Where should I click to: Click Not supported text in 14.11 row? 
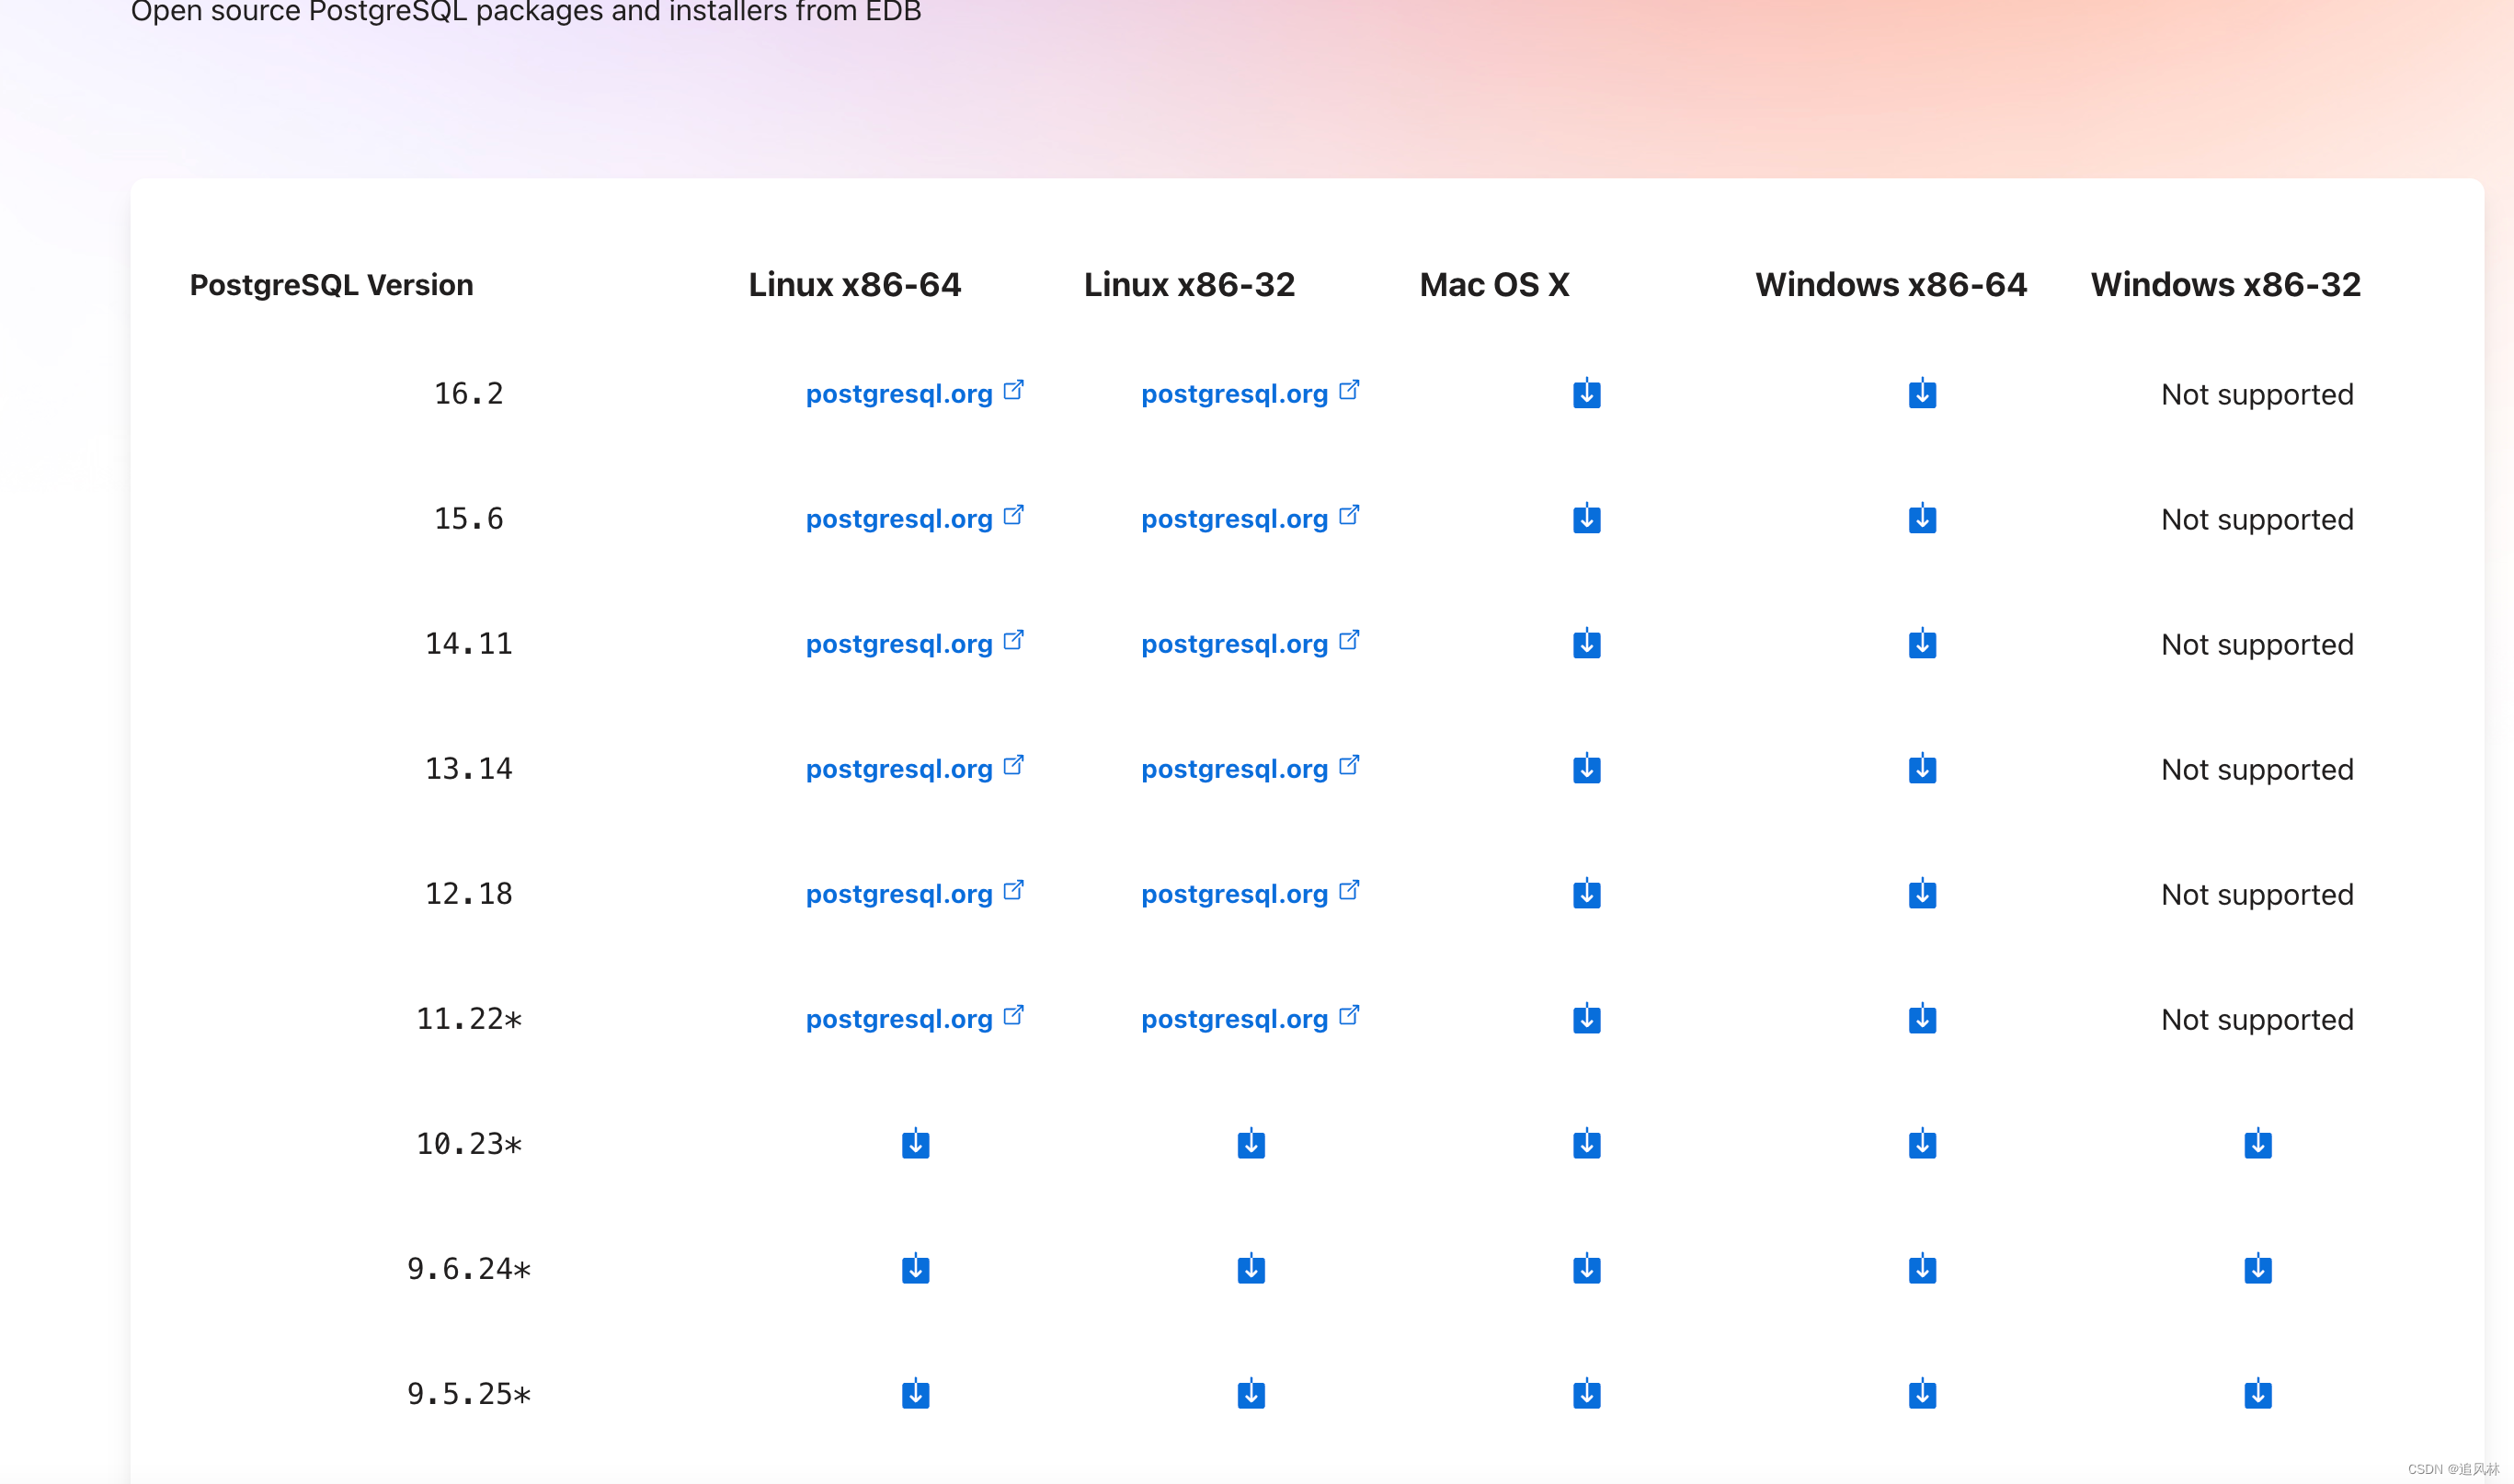click(x=2257, y=645)
